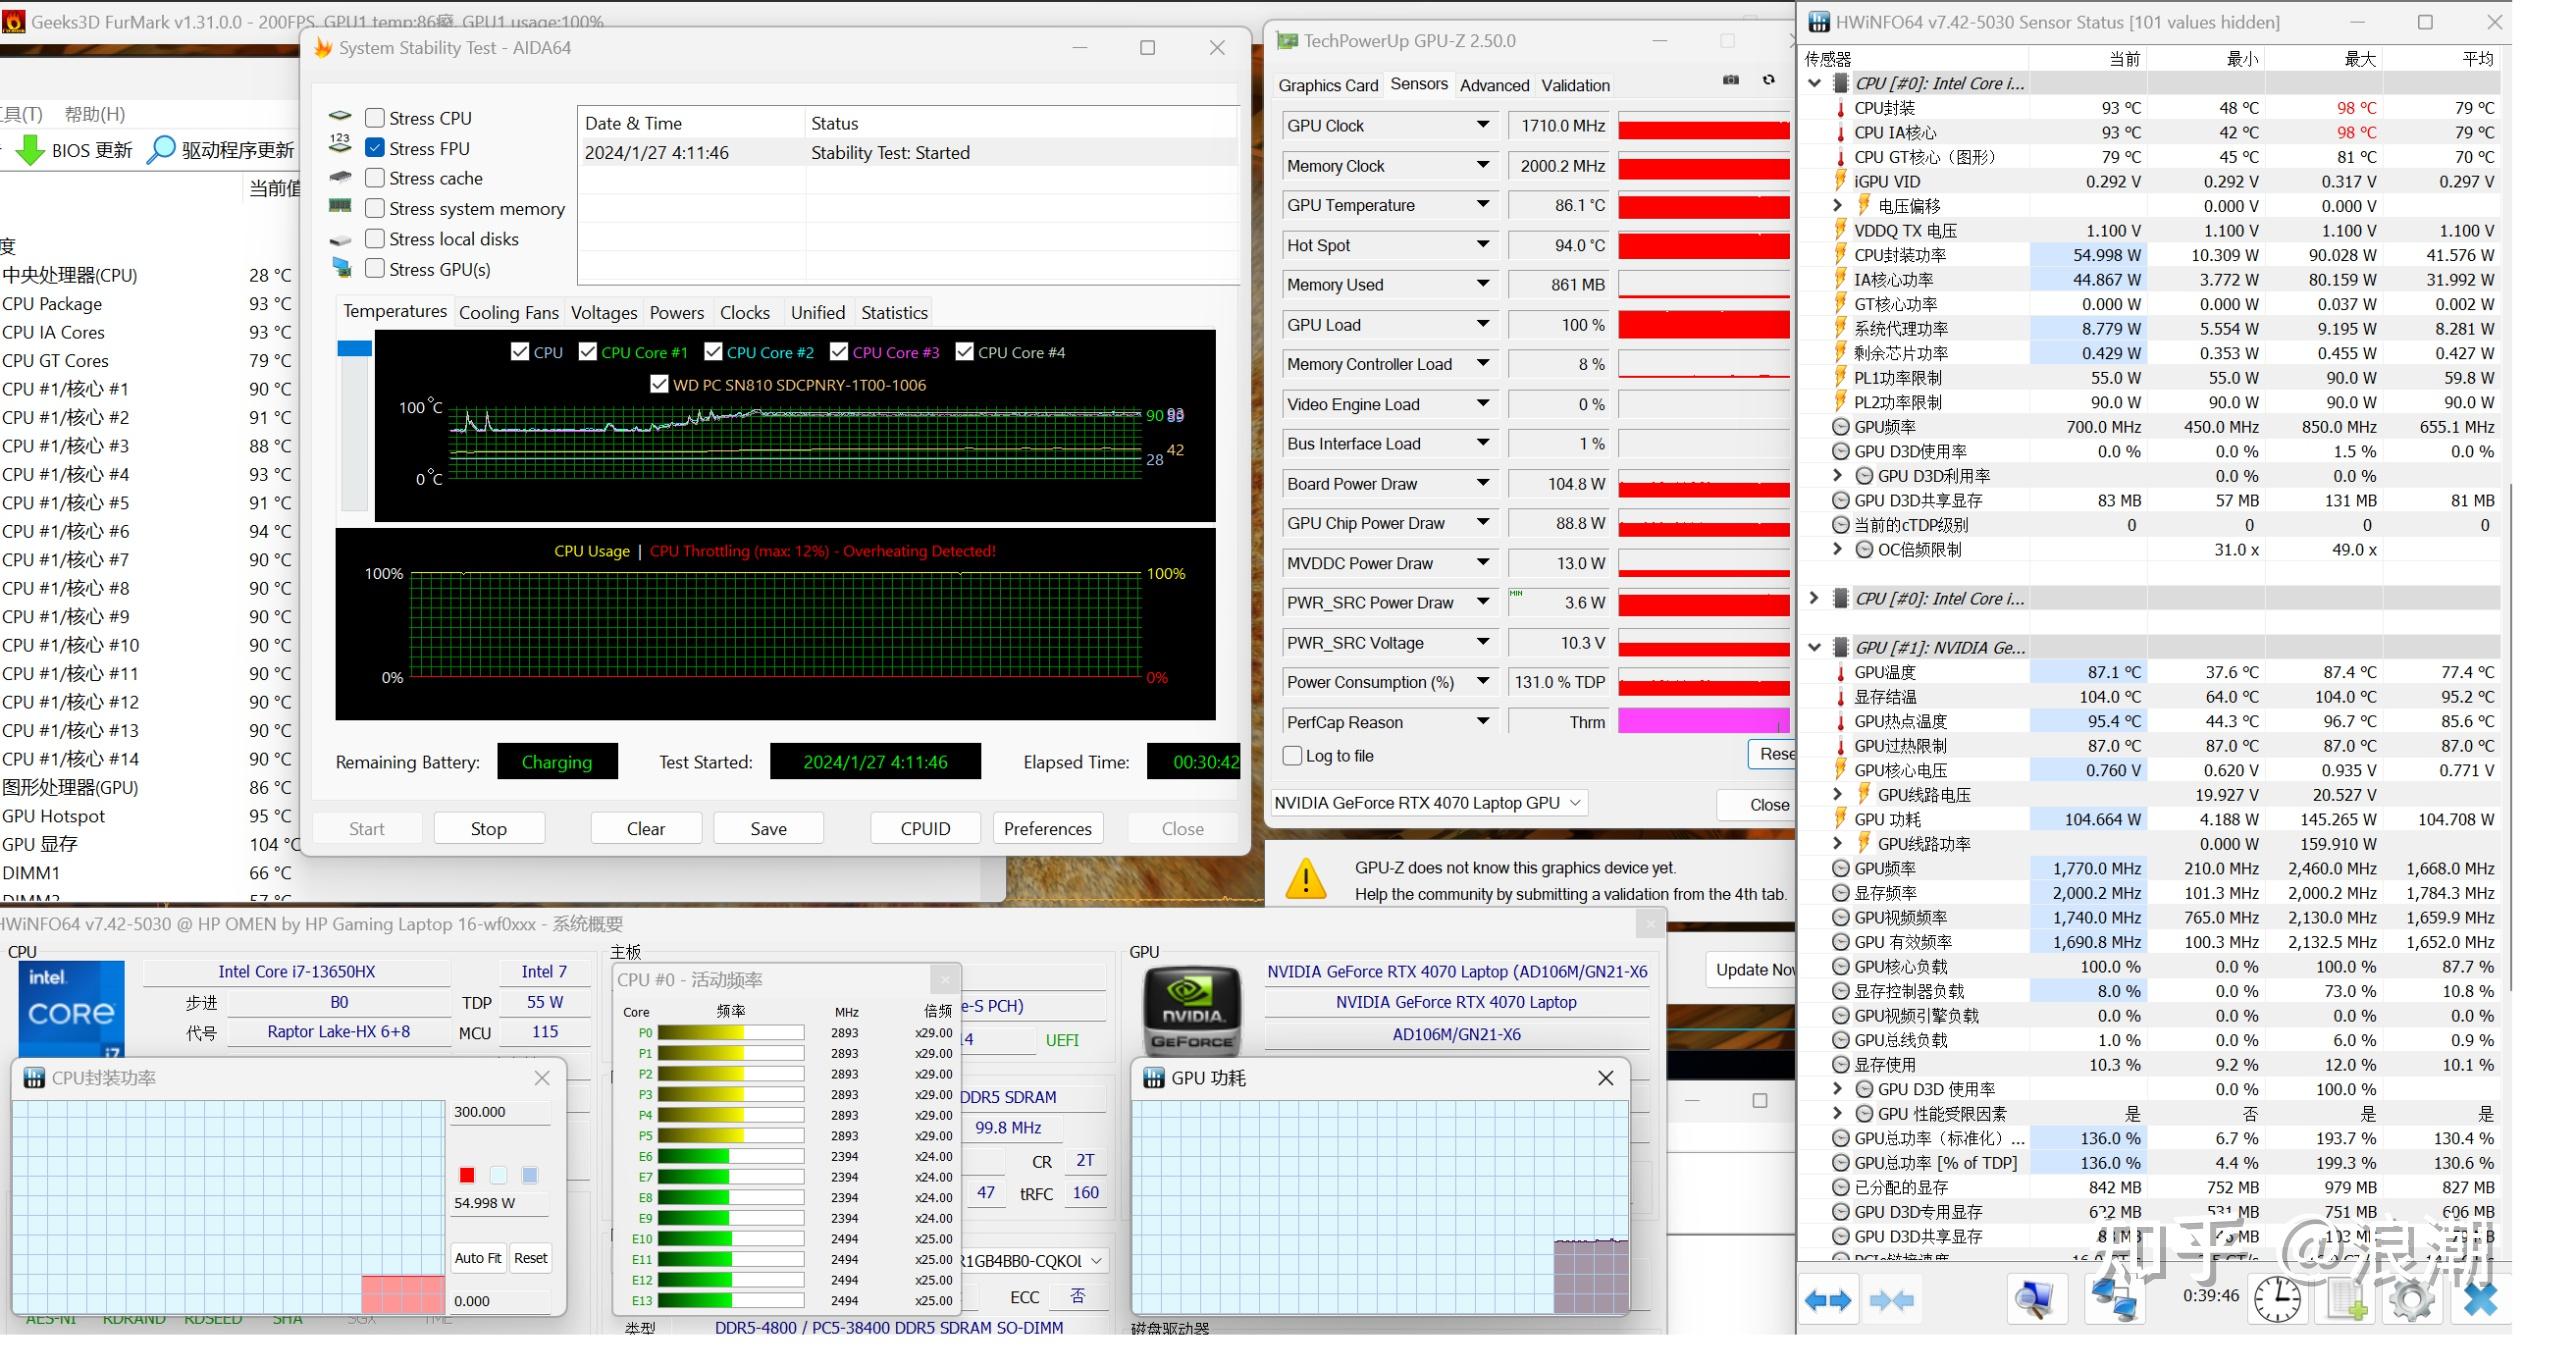
Task: Enable Stress local disks checkbox
Action: 375,239
